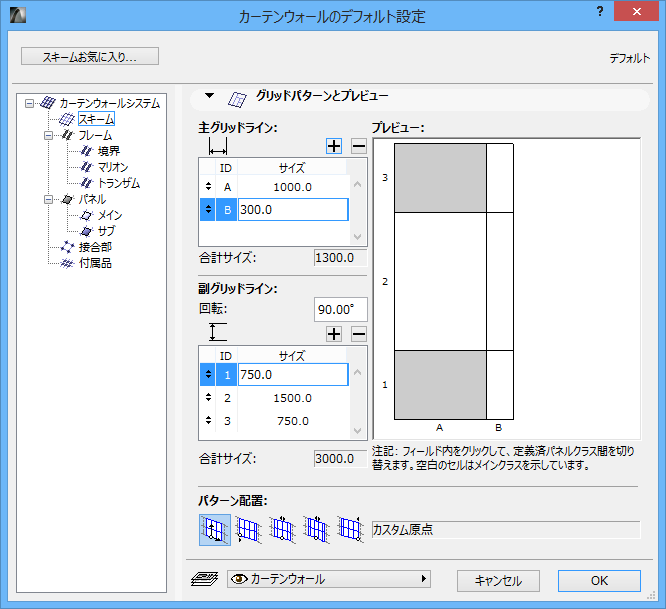This screenshot has height=609, width=666.
Task: Toggle gray preview cell A1 panel class
Action: (440, 385)
